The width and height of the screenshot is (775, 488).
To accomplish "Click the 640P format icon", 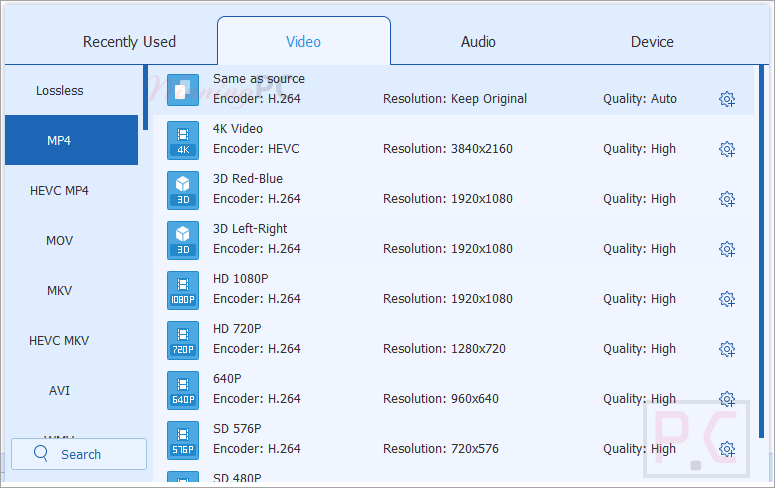I will coord(183,390).
